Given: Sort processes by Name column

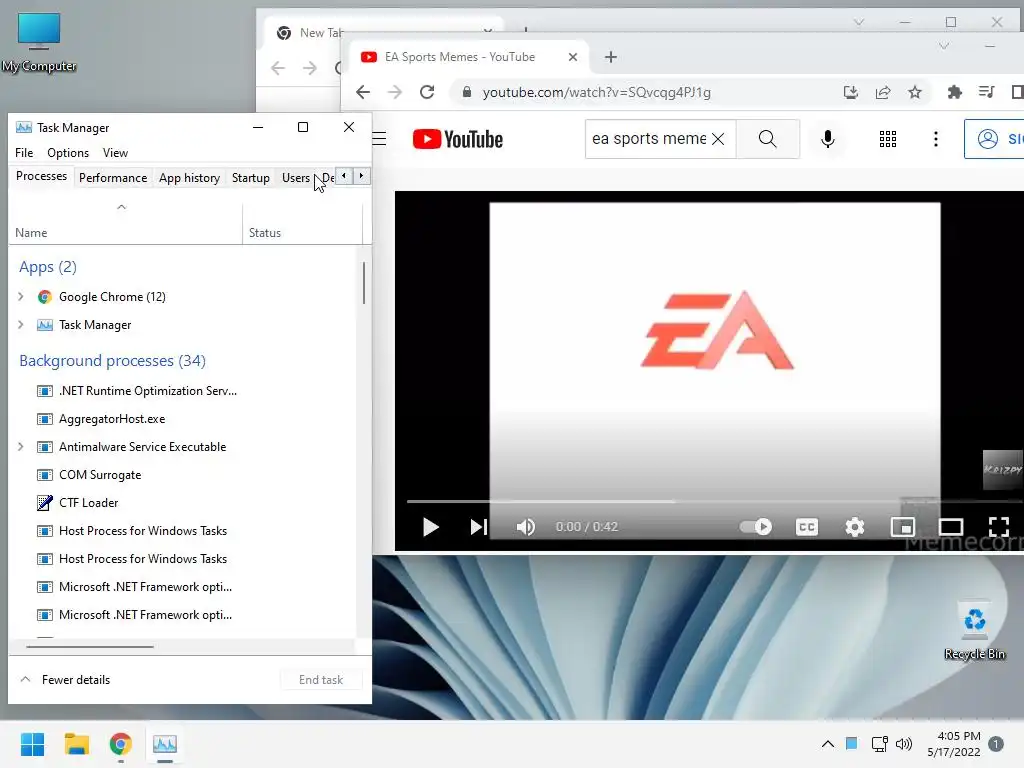Looking at the screenshot, I should (125, 225).
